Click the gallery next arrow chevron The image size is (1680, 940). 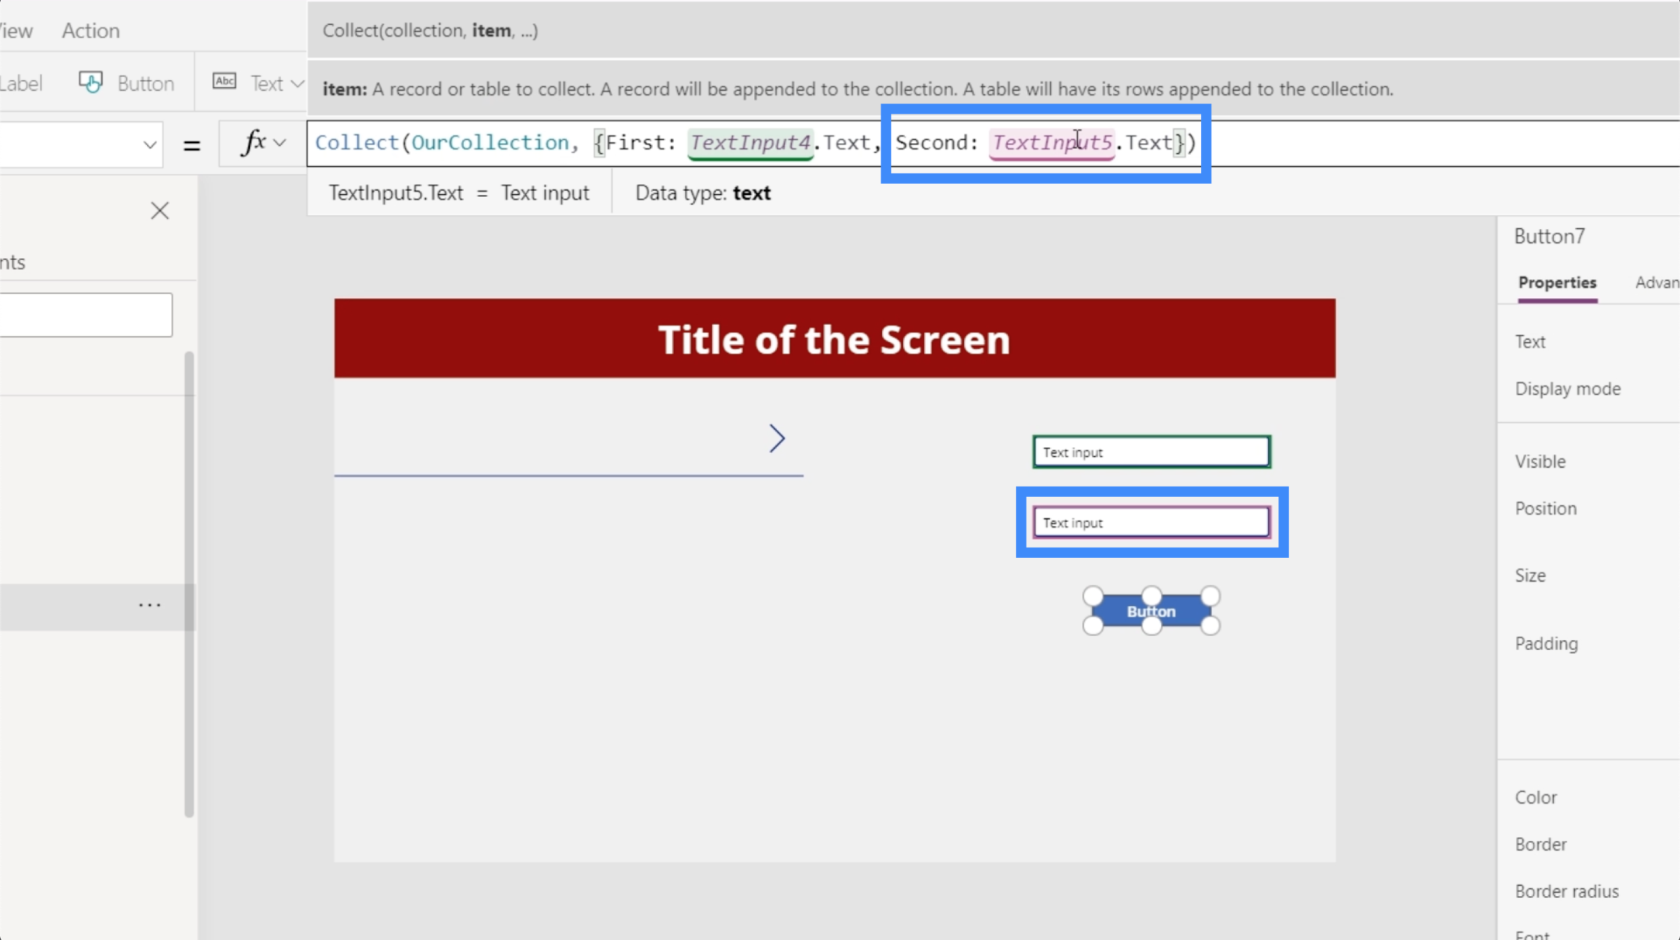777,438
